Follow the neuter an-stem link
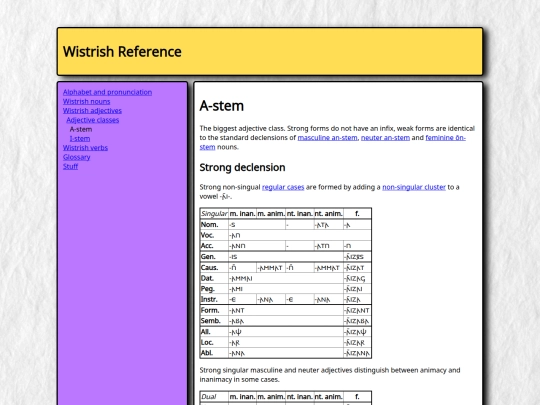Screen dimensions: 540x405 pyautogui.click(x=385, y=138)
